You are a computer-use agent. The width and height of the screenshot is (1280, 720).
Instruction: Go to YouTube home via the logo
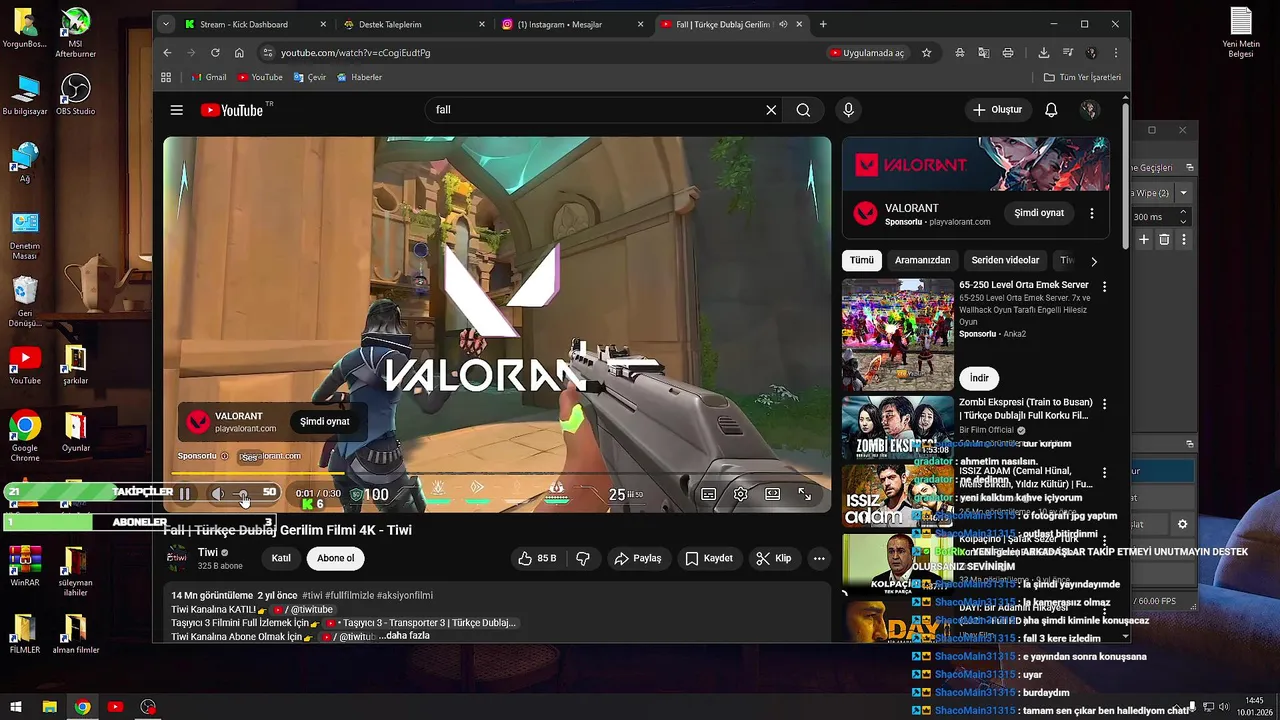[231, 110]
